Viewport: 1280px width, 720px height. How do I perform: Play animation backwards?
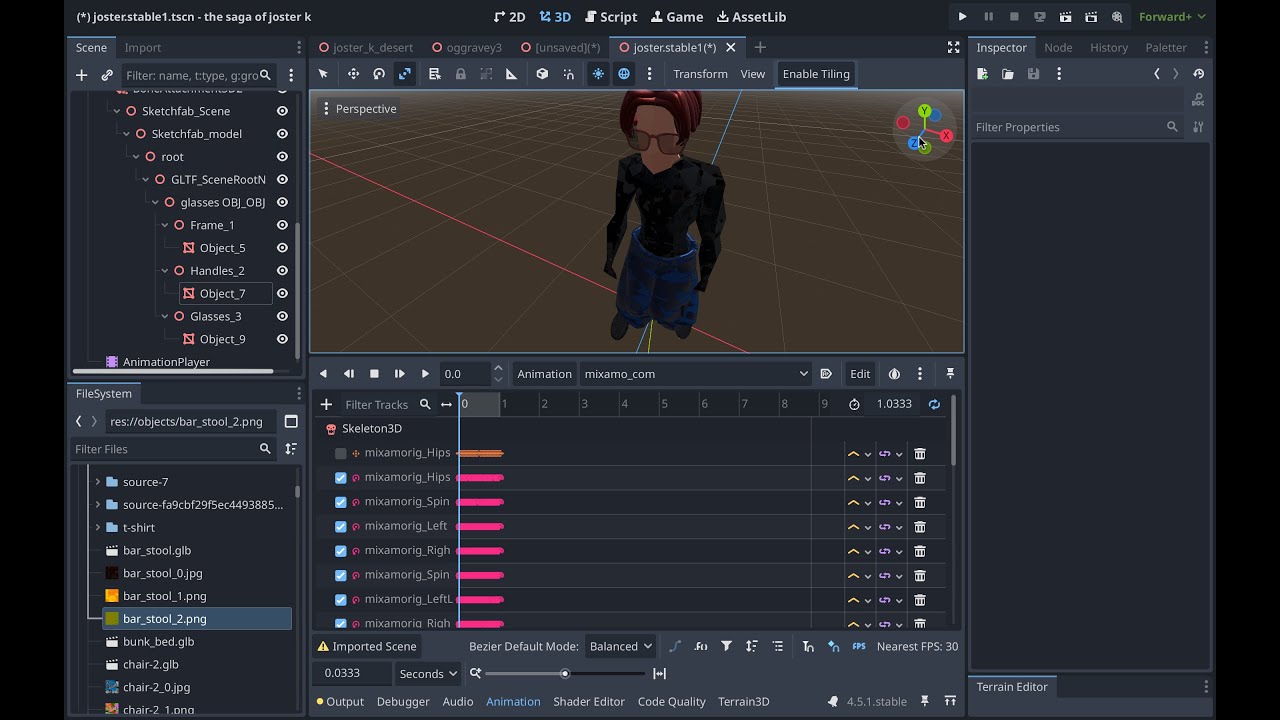323,374
